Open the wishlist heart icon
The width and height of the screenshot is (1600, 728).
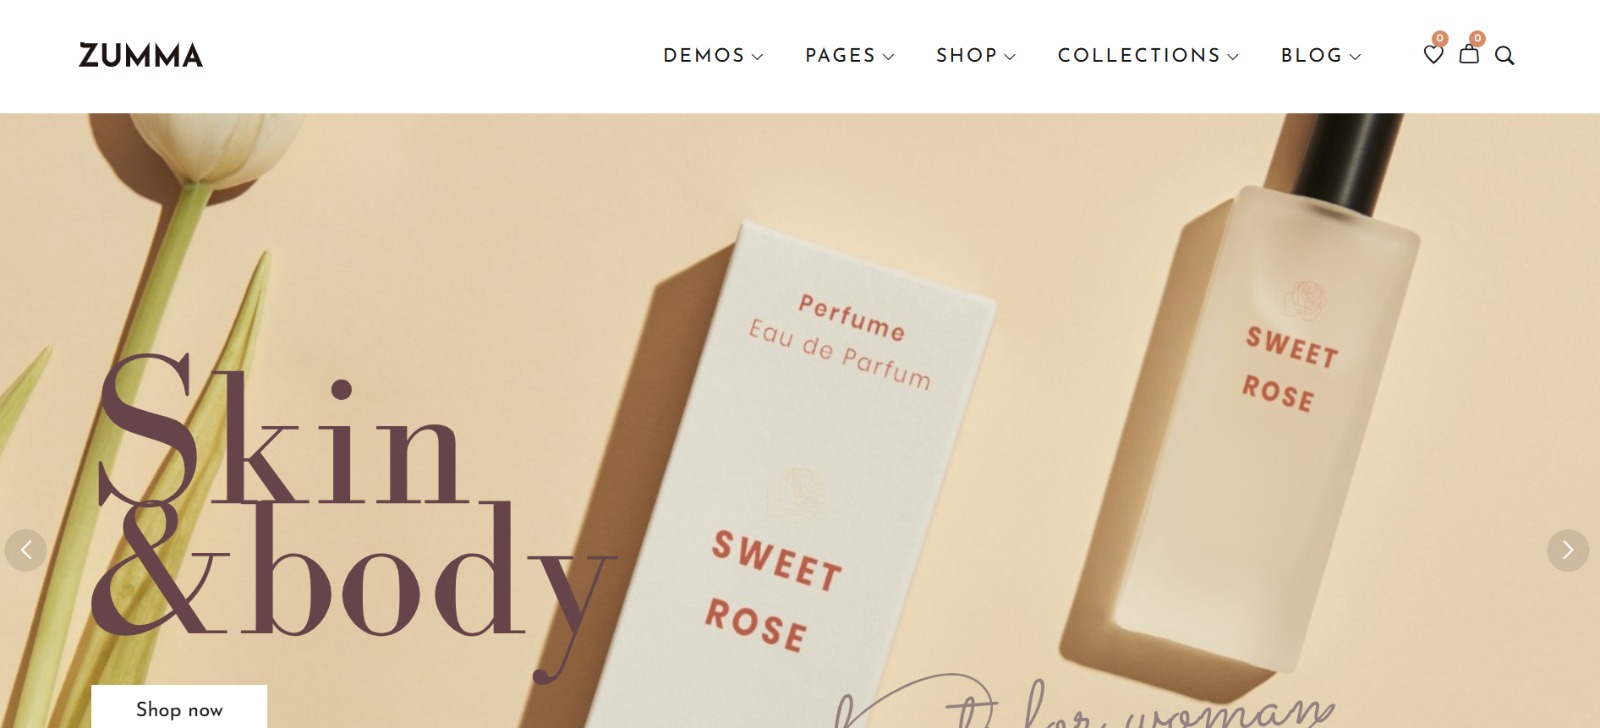pyautogui.click(x=1433, y=55)
